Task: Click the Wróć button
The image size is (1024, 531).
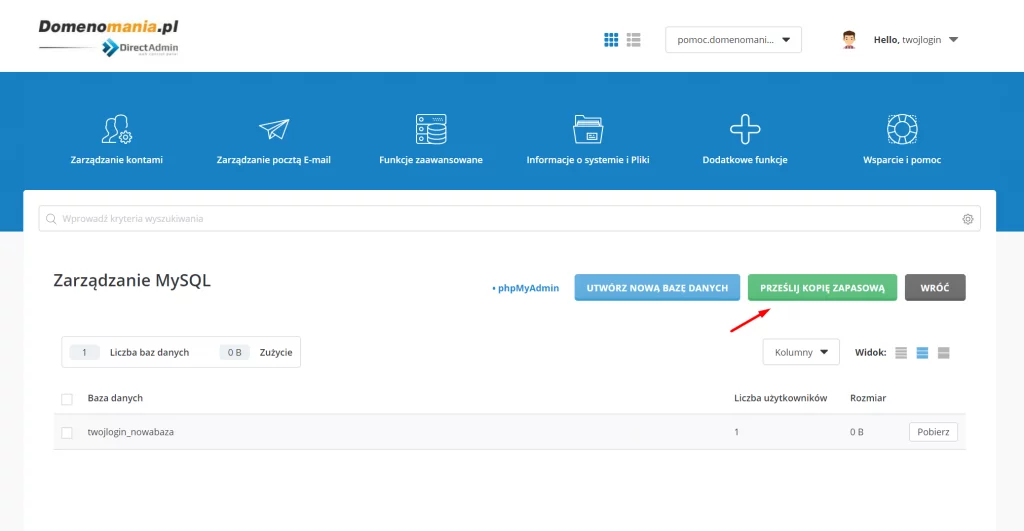Action: tap(935, 287)
